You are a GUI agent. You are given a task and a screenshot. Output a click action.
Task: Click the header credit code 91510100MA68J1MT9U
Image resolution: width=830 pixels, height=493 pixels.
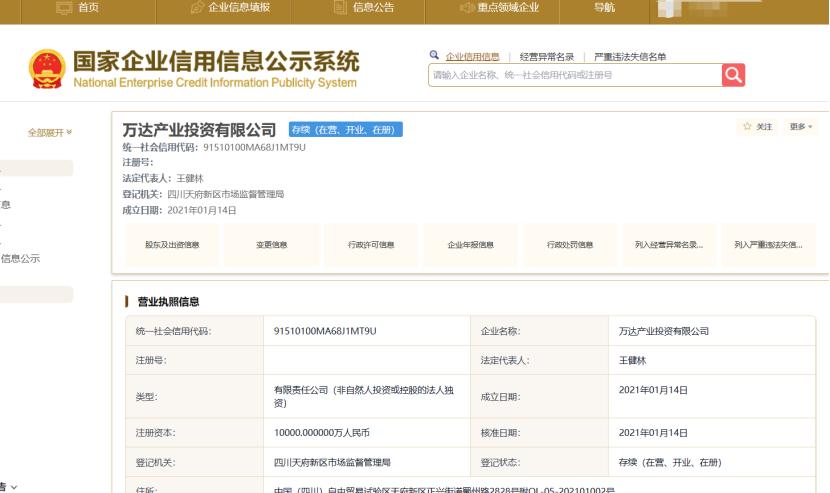pos(254,147)
